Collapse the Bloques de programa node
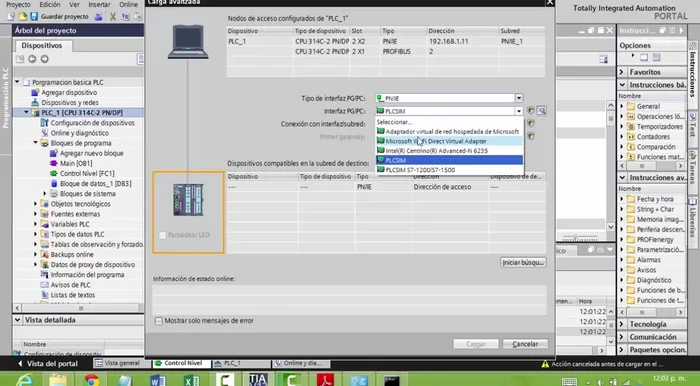The width and height of the screenshot is (700, 386). pos(36,143)
